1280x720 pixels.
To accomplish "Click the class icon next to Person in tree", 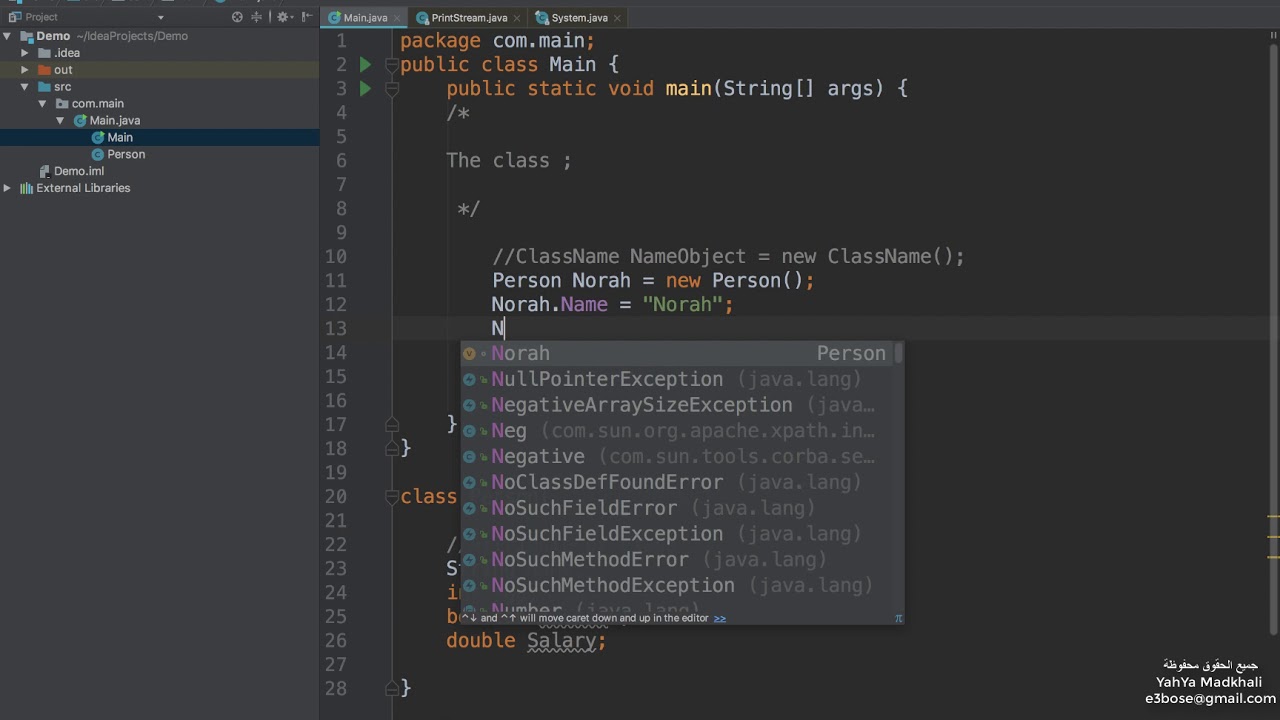I will pos(97,154).
